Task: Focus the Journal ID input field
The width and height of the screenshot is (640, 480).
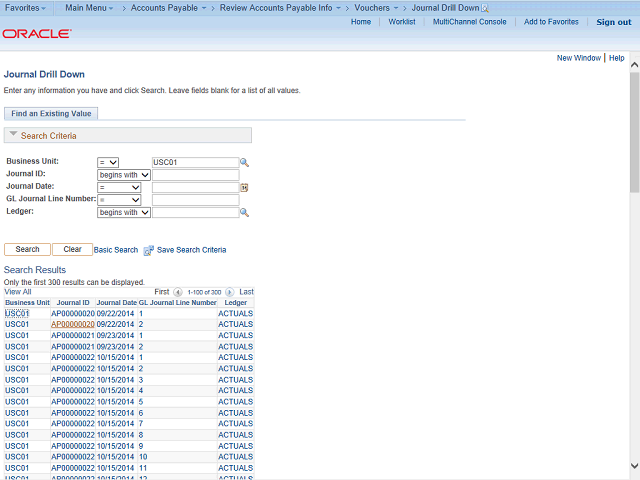Action: (196, 175)
